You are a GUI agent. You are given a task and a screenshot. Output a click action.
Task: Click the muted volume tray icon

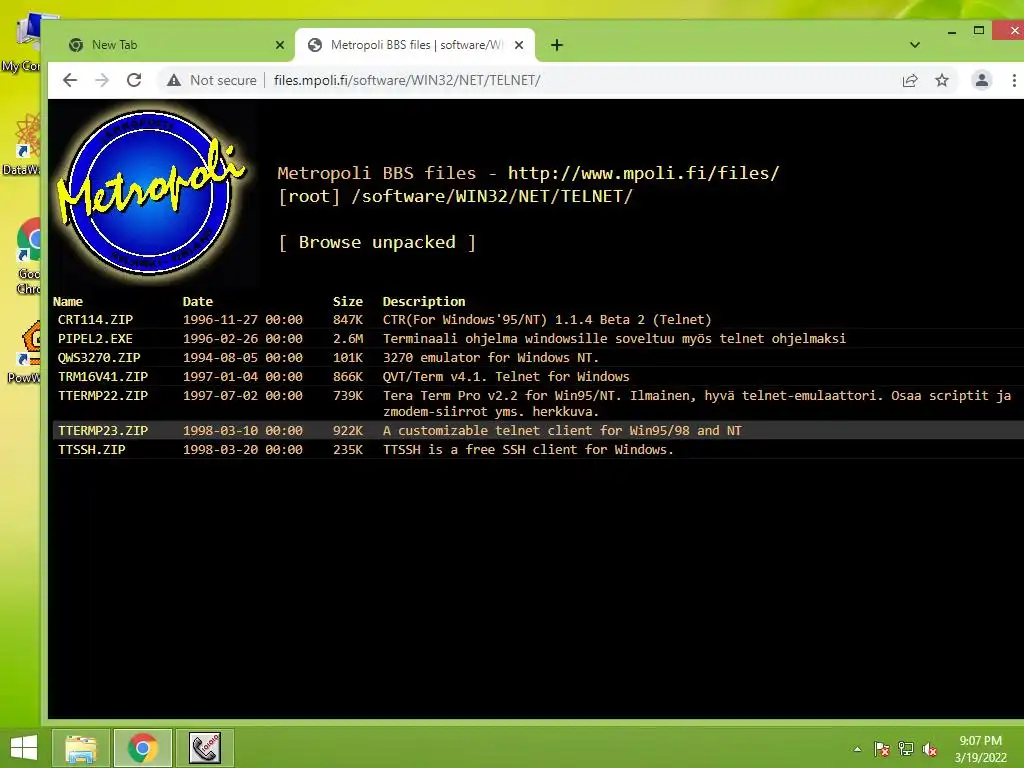tap(930, 749)
